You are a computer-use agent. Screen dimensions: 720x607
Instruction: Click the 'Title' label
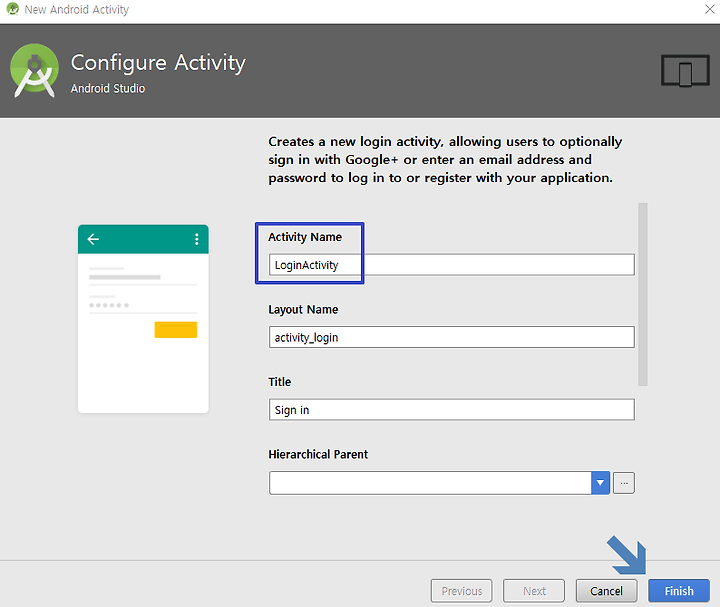point(280,382)
